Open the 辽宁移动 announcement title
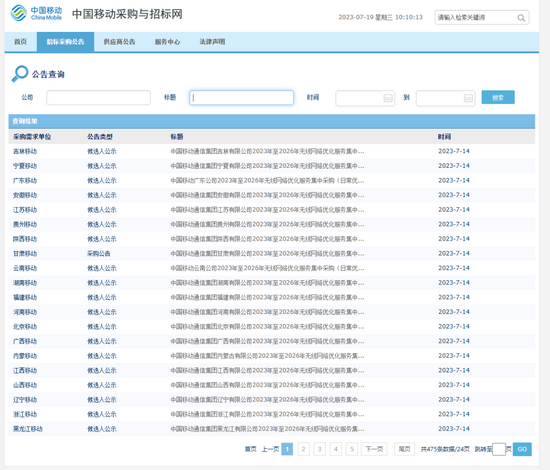The height and width of the screenshot is (470, 550). click(267, 400)
